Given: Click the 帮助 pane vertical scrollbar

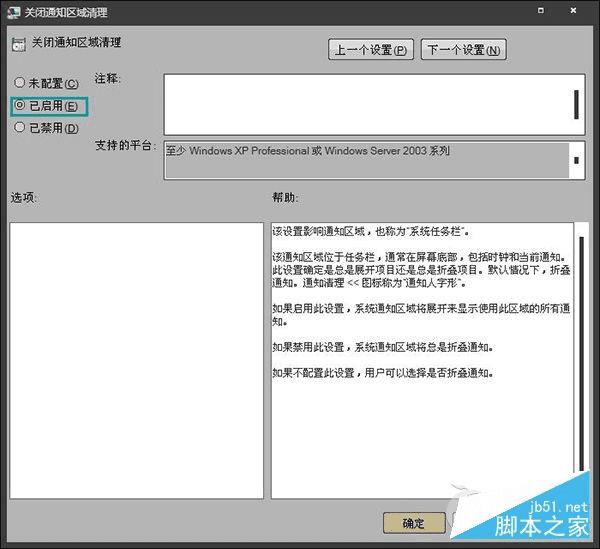Looking at the screenshot, I should tap(581, 352).
